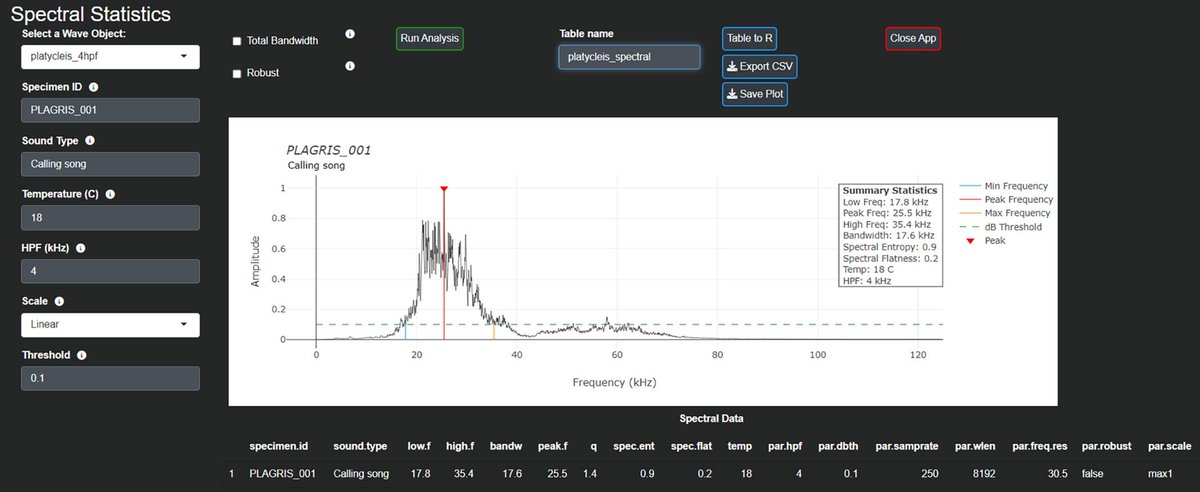
Task: Toggle Min Frequency legend entry
Action: pyautogui.click(x=1003, y=186)
